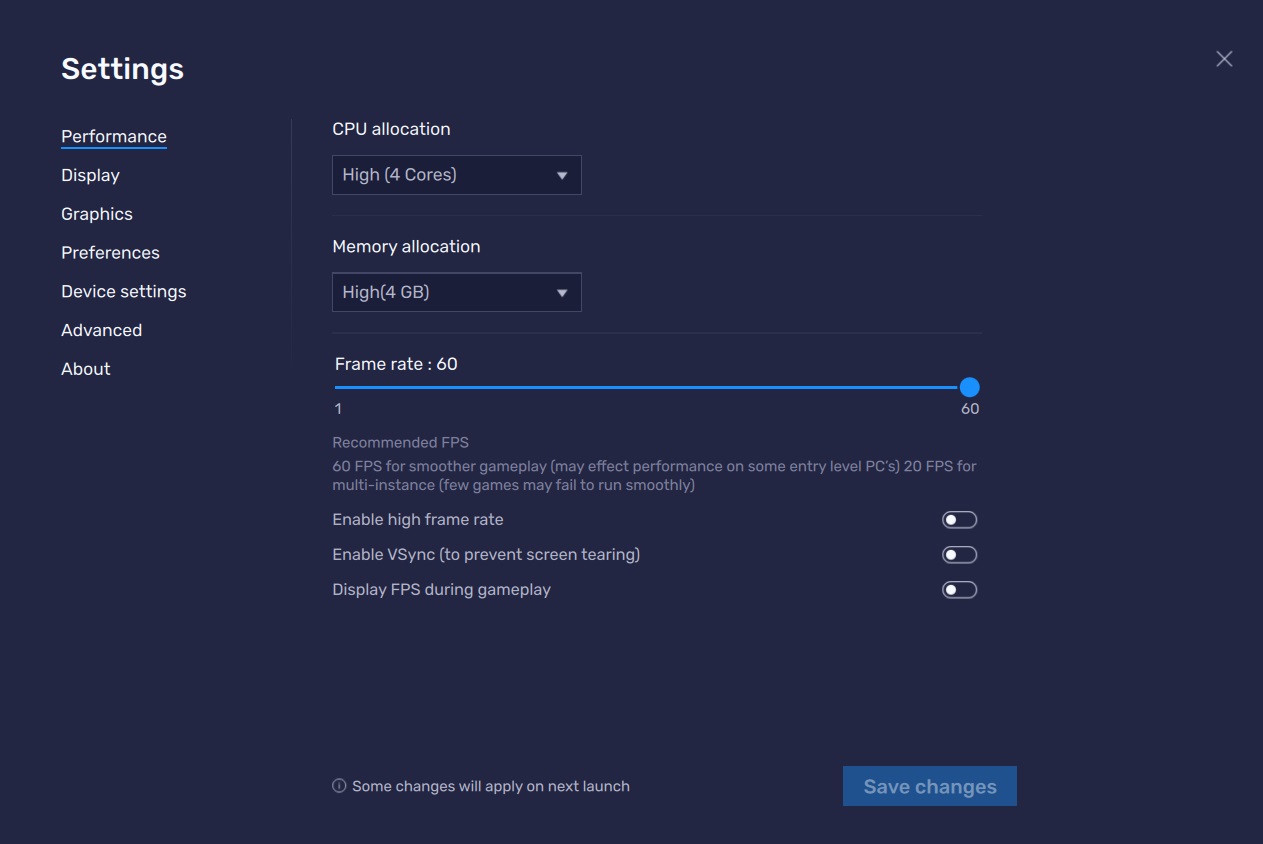The height and width of the screenshot is (844, 1263).
Task: Open the Advanced settings page
Action: (x=101, y=330)
